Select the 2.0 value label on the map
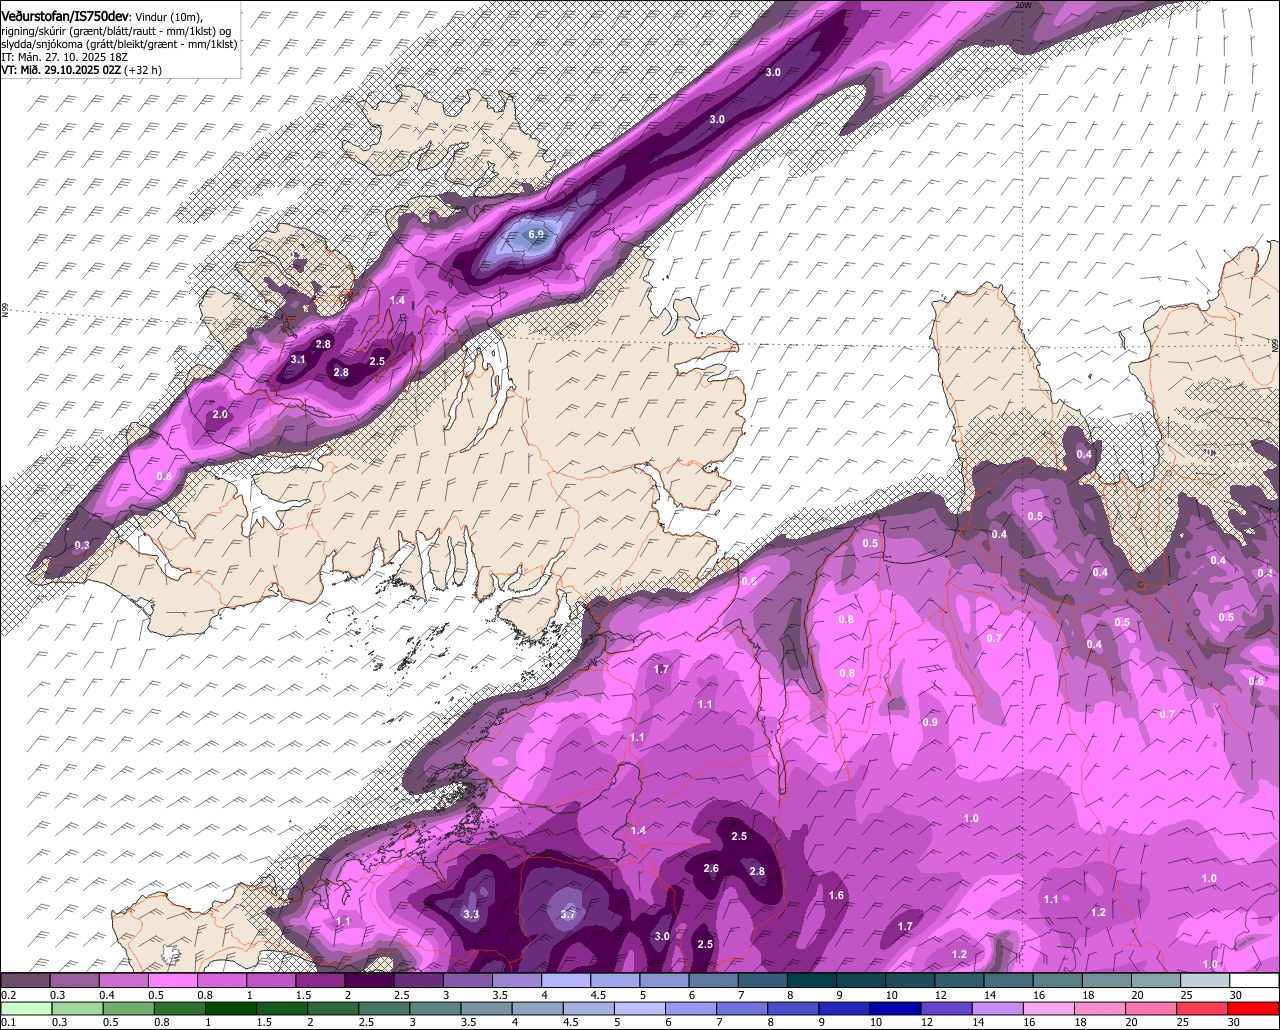 click(x=220, y=414)
